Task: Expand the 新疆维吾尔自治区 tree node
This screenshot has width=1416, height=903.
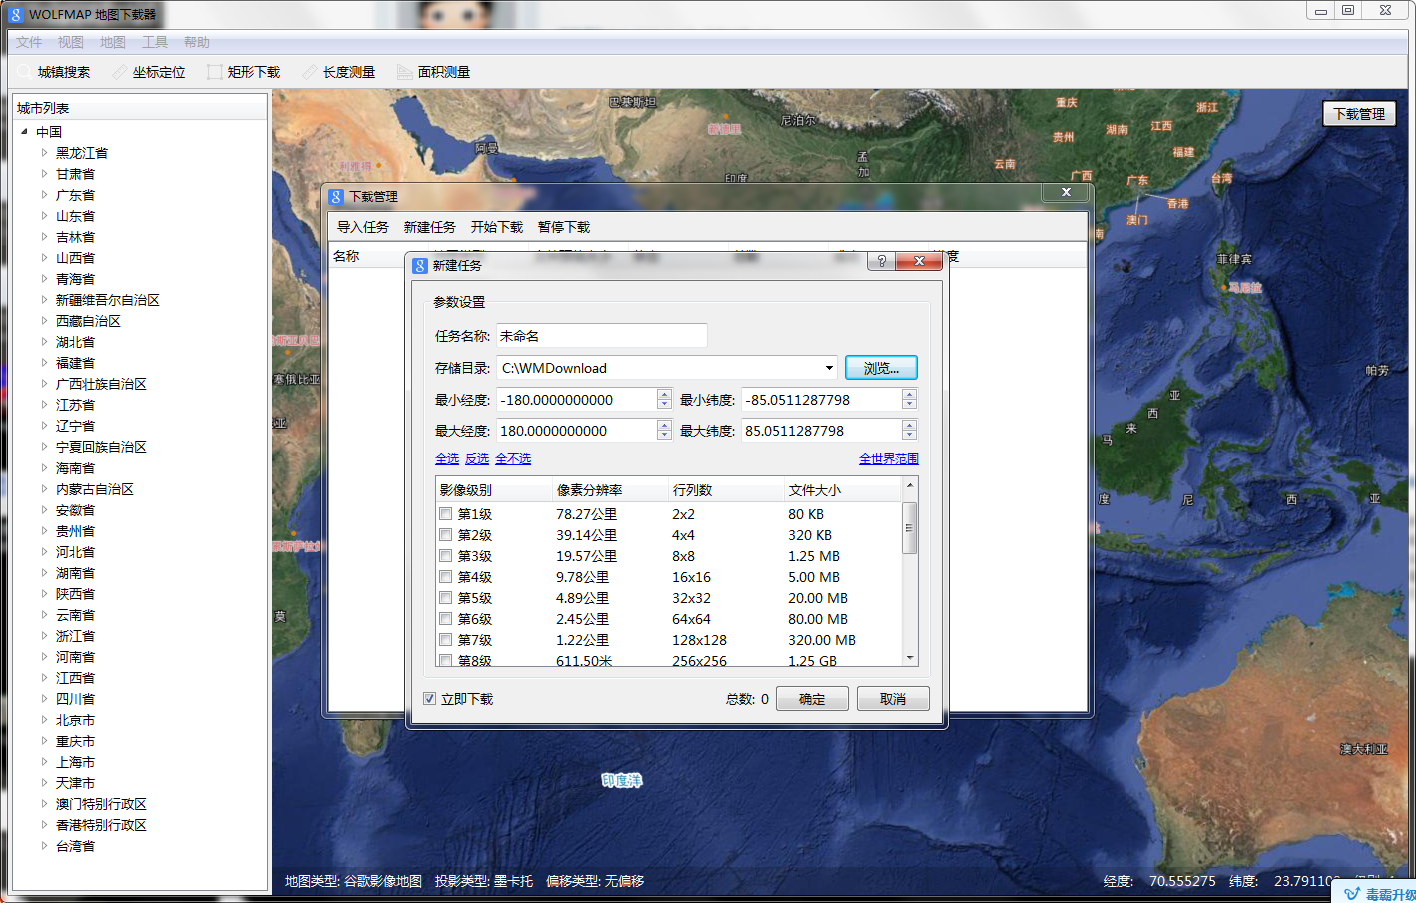Action: coord(44,300)
